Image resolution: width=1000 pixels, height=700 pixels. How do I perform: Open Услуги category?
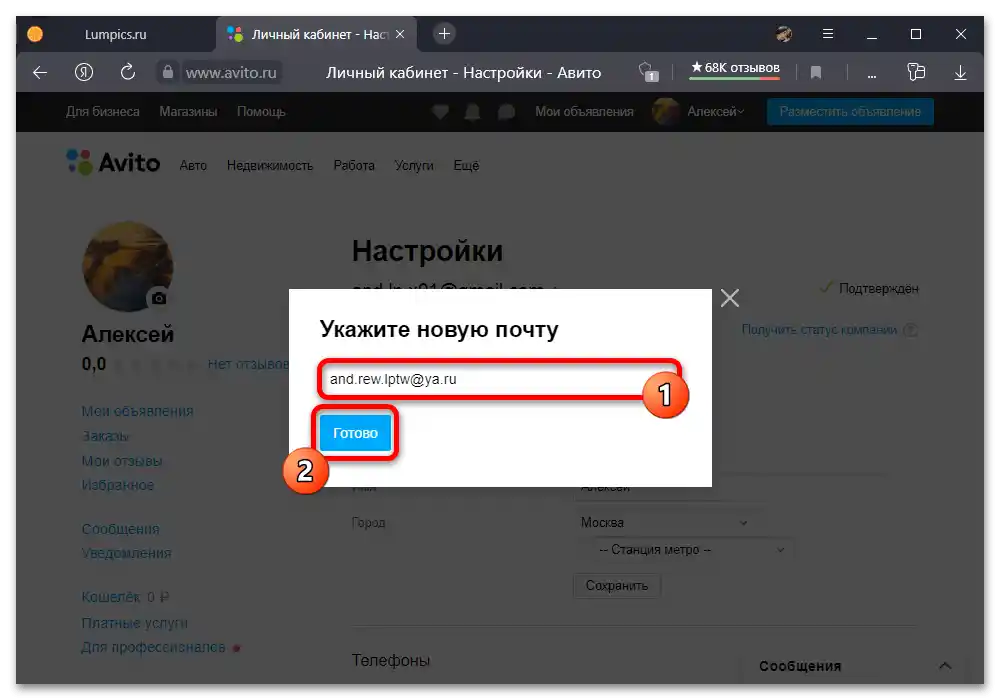pyautogui.click(x=414, y=166)
